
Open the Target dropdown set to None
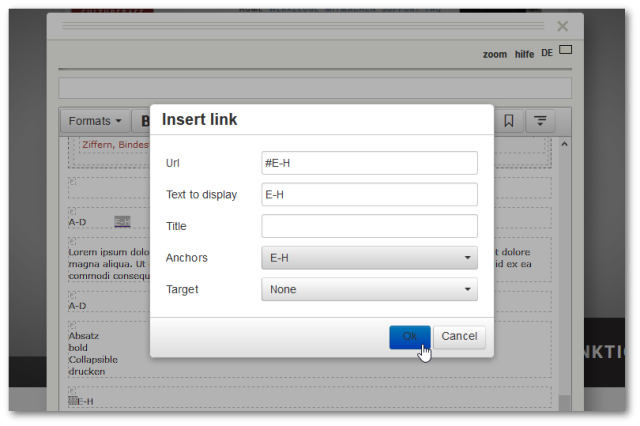369,290
